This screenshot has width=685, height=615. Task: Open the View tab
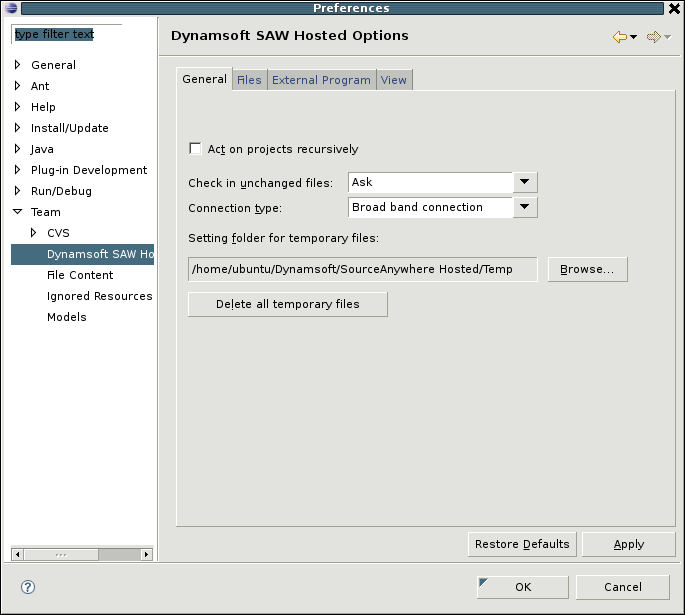[x=394, y=80]
